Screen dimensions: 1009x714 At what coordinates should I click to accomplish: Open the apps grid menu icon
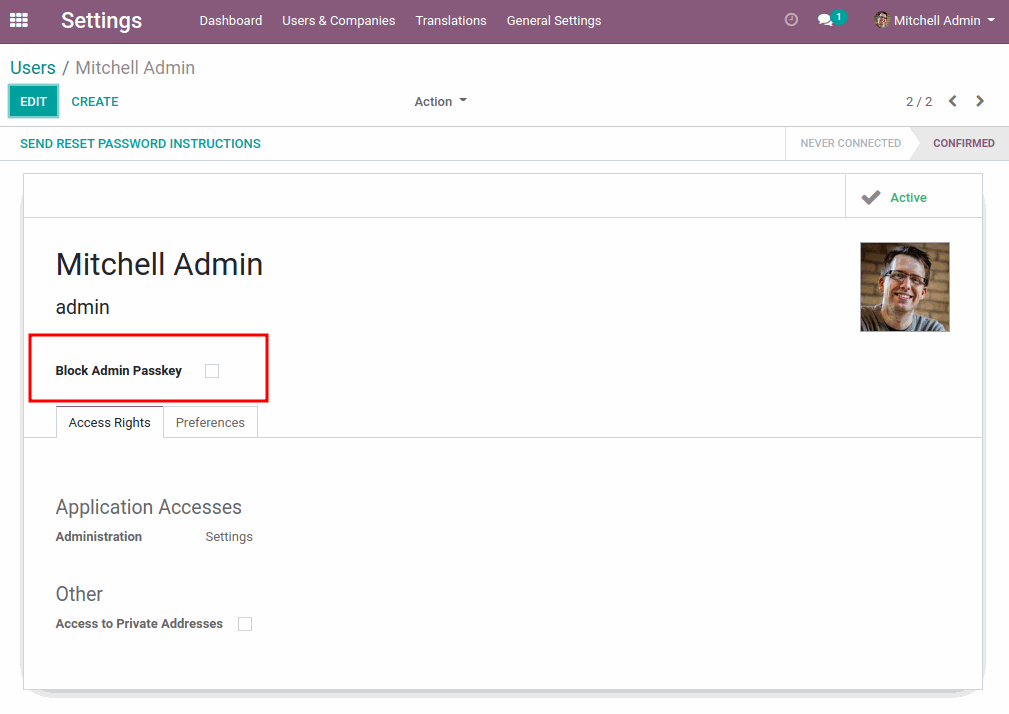pyautogui.click(x=19, y=20)
